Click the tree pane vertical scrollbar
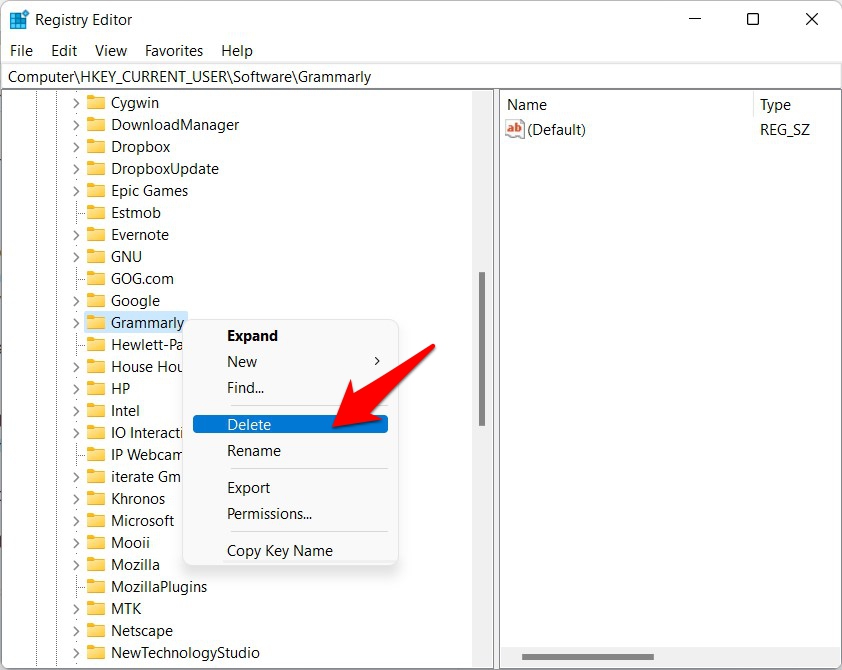 click(x=482, y=350)
